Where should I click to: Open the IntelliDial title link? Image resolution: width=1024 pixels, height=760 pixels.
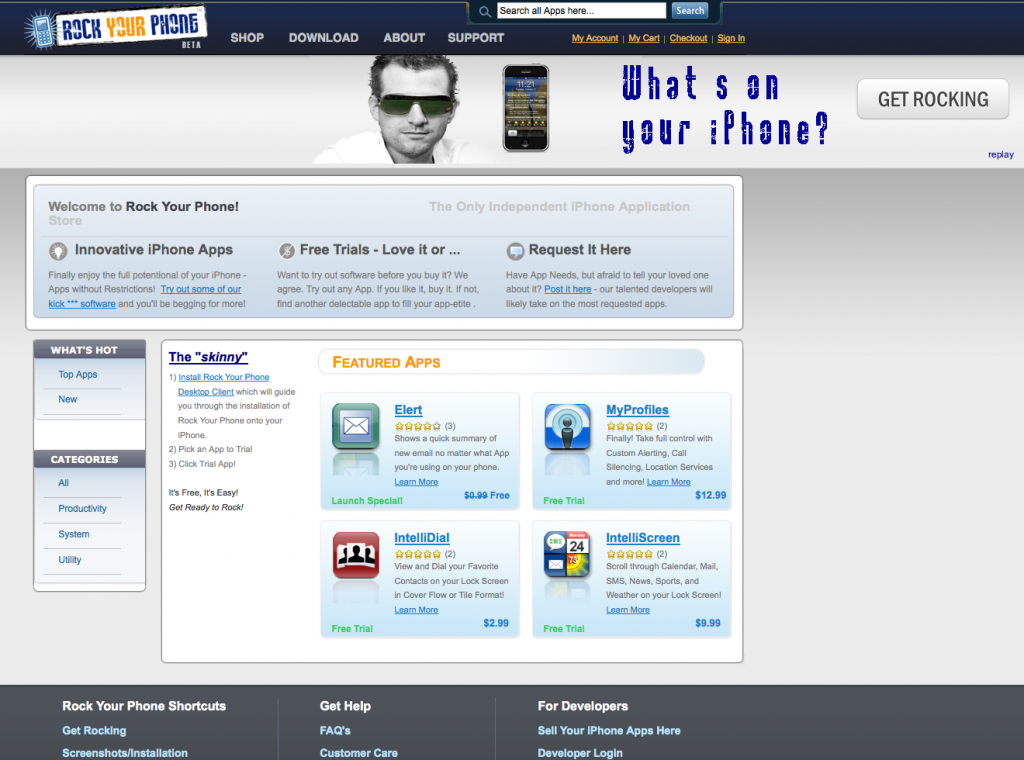tap(422, 538)
